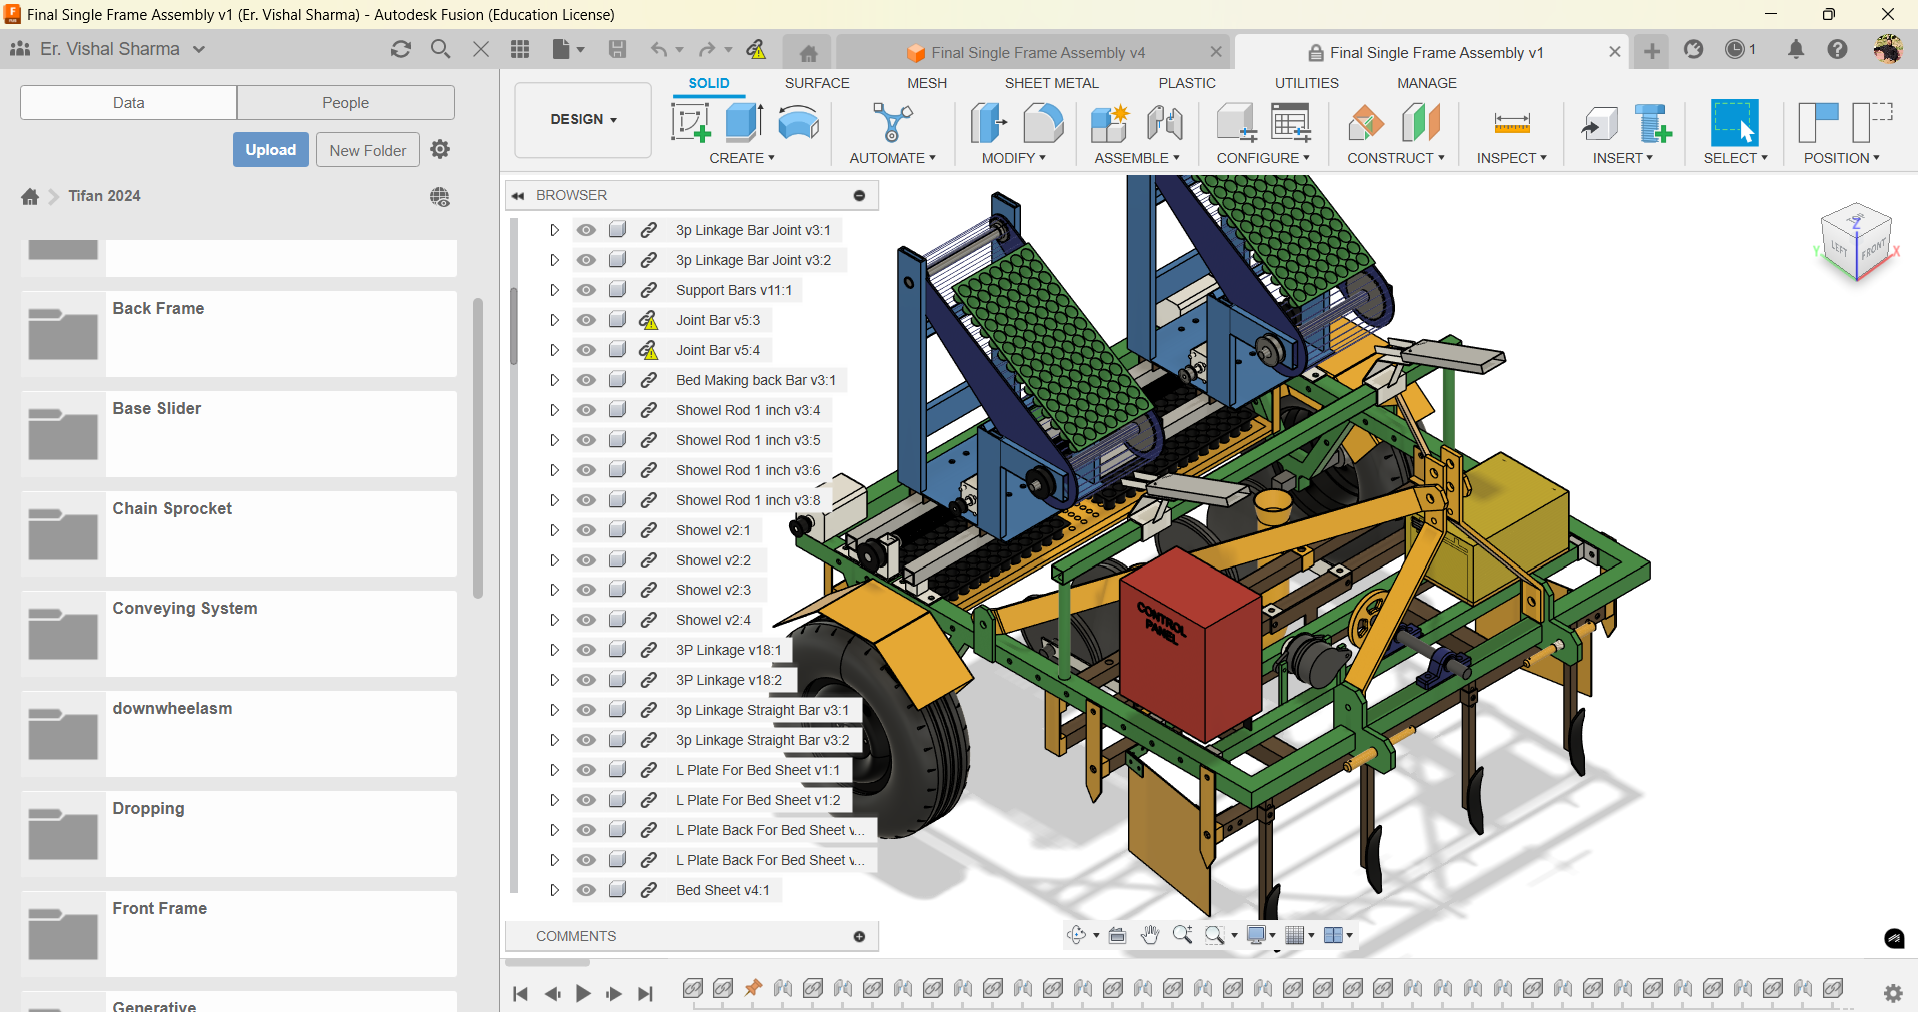The height and width of the screenshot is (1012, 1918).
Task: Hide the Bed Sheet v4:1 component
Action: pos(586,890)
